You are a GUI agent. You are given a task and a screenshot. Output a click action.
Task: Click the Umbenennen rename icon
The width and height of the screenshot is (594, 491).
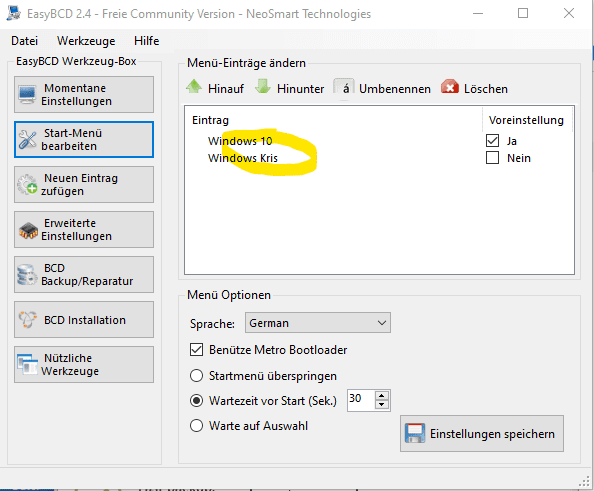344,87
